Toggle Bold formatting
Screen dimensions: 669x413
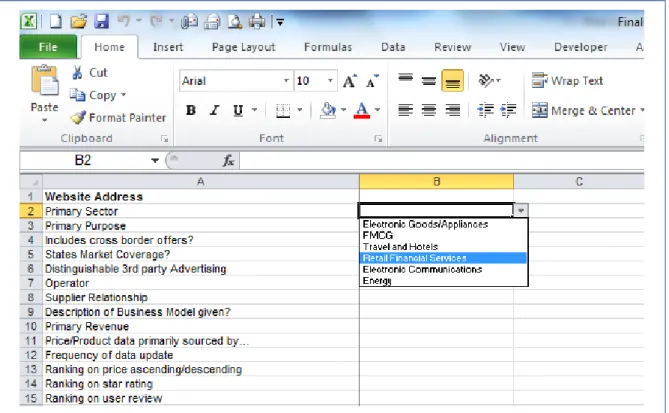pos(191,111)
